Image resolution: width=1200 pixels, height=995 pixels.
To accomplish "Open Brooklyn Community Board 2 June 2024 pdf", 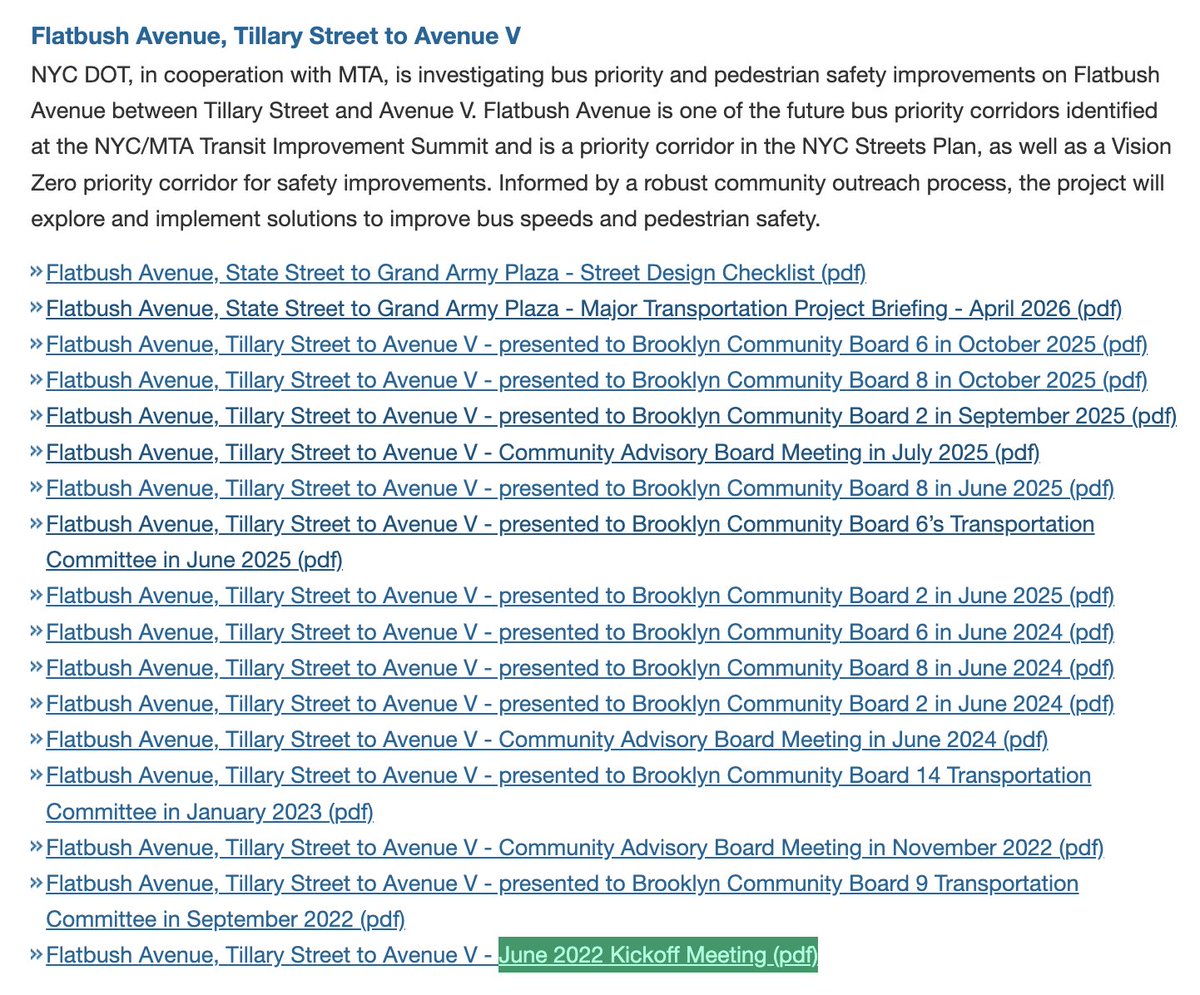I will click(580, 704).
